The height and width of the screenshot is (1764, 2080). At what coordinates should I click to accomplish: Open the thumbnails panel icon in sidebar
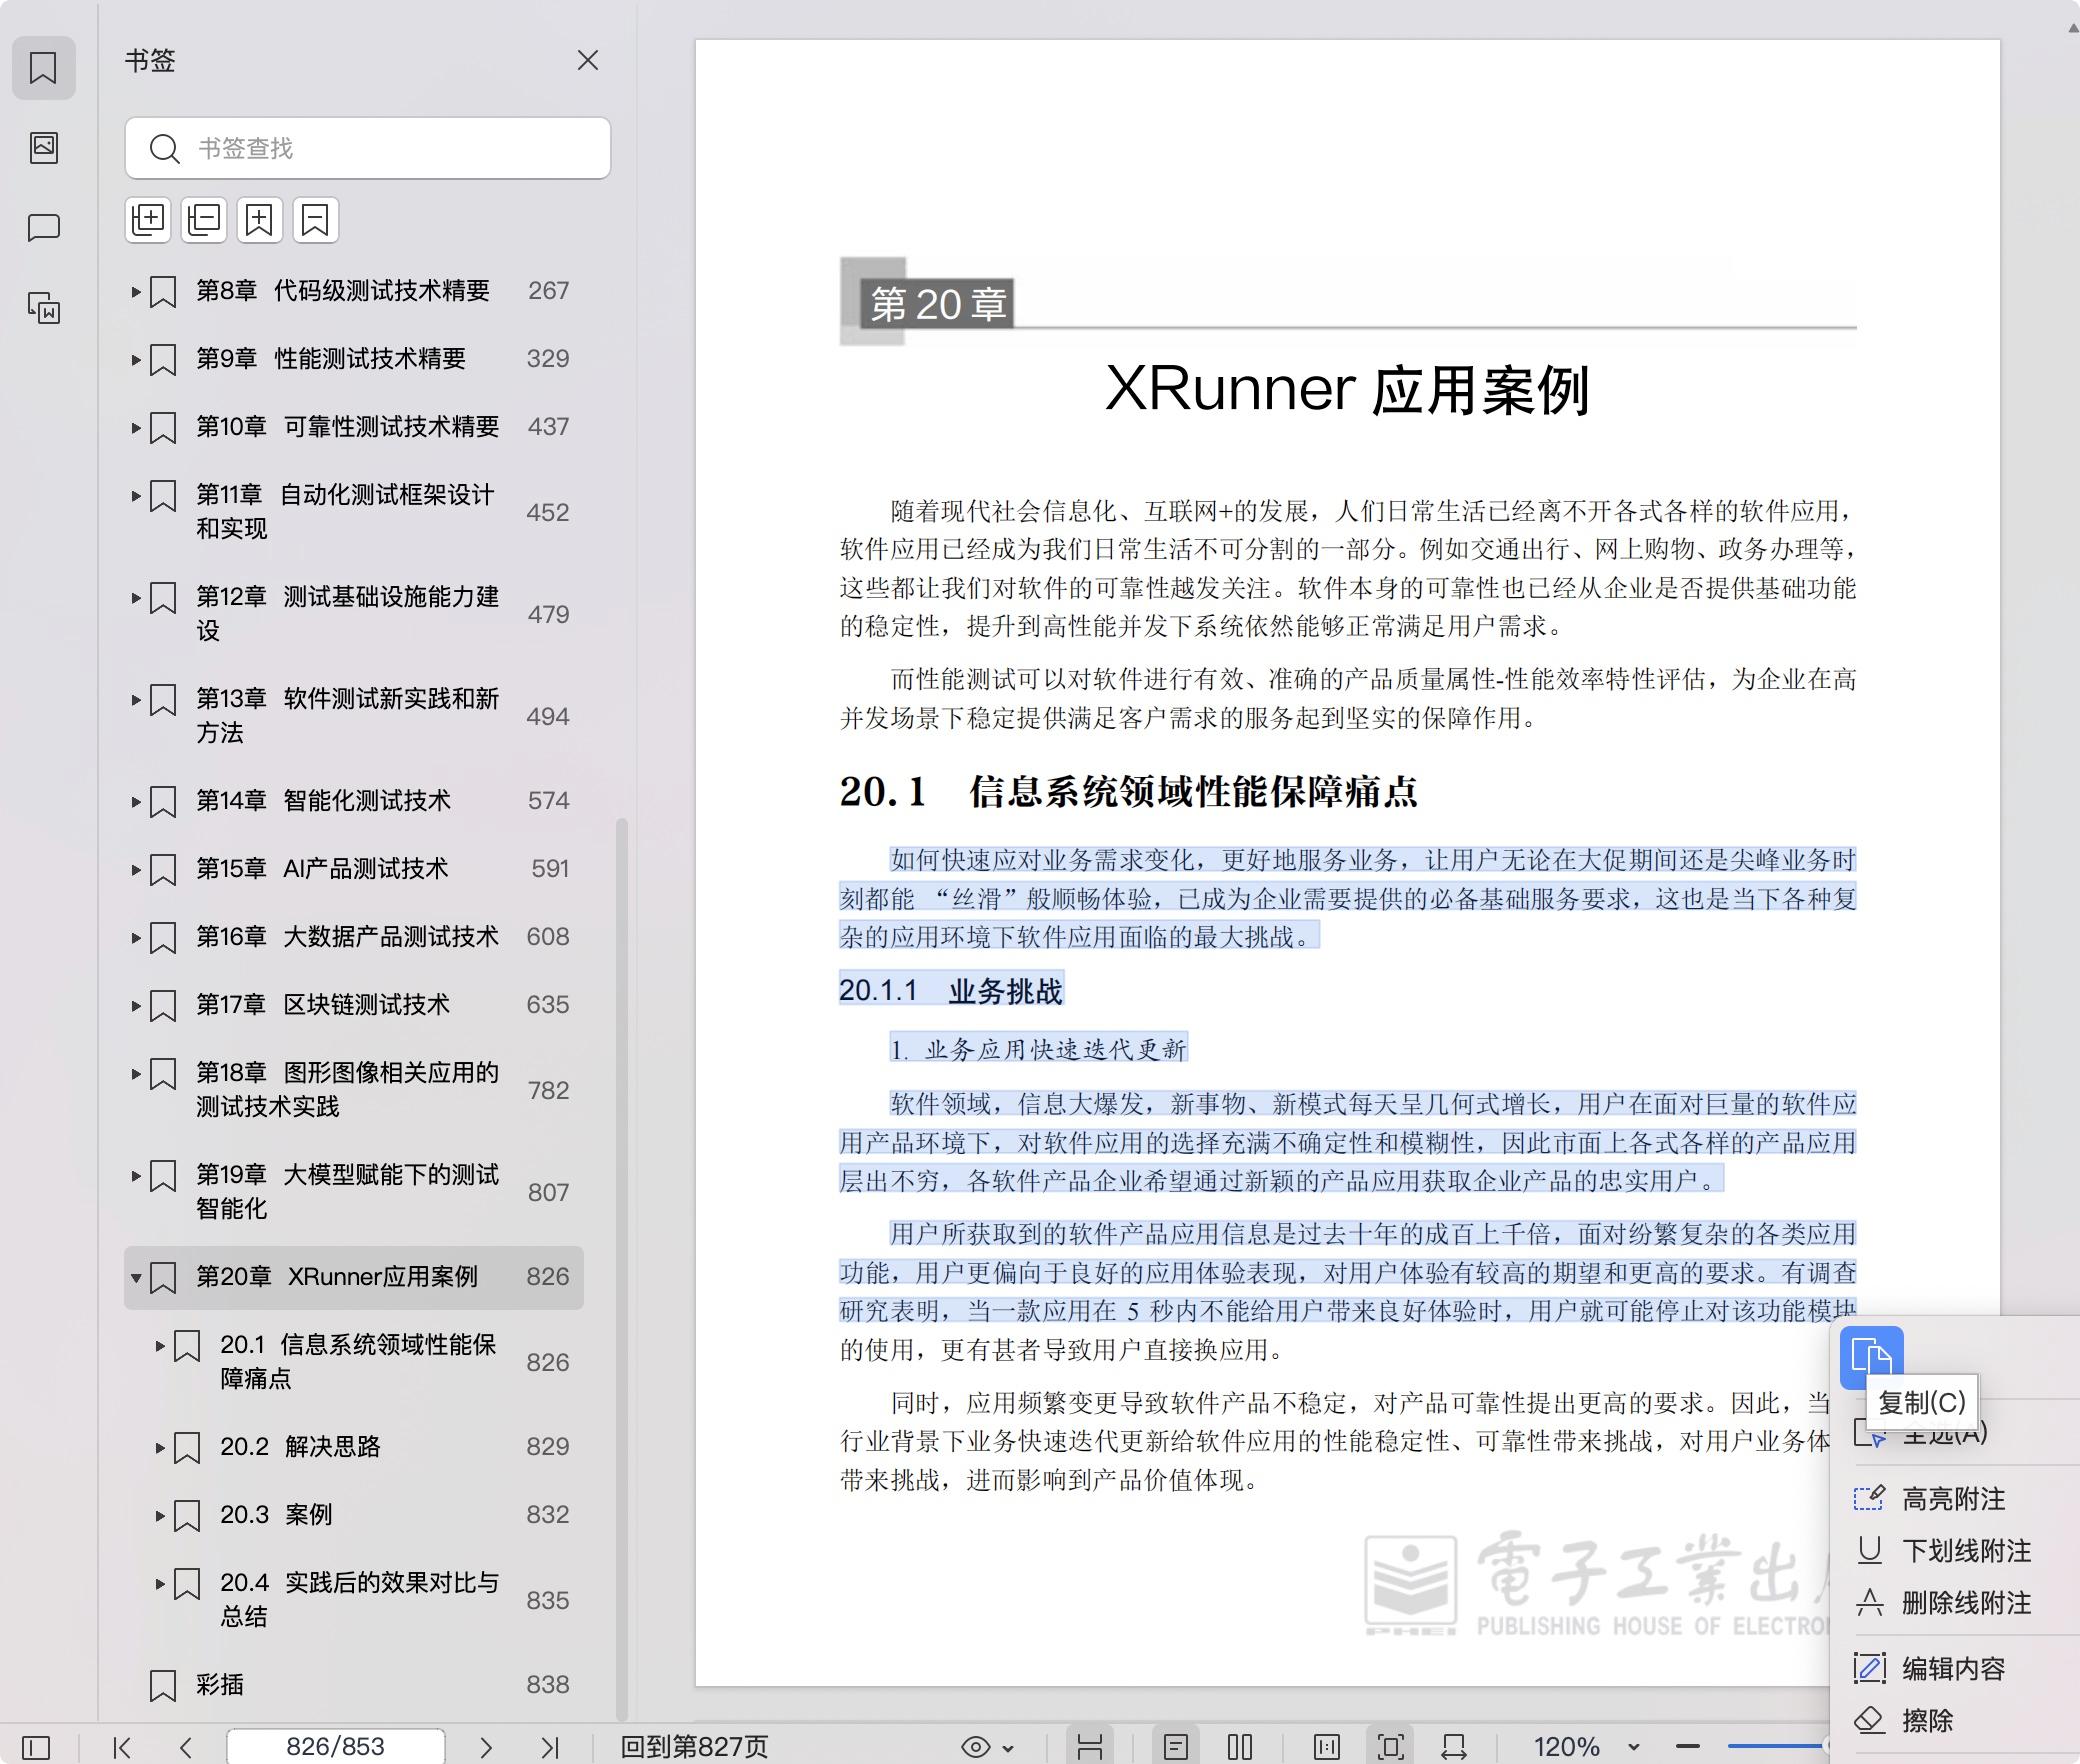coord(44,148)
